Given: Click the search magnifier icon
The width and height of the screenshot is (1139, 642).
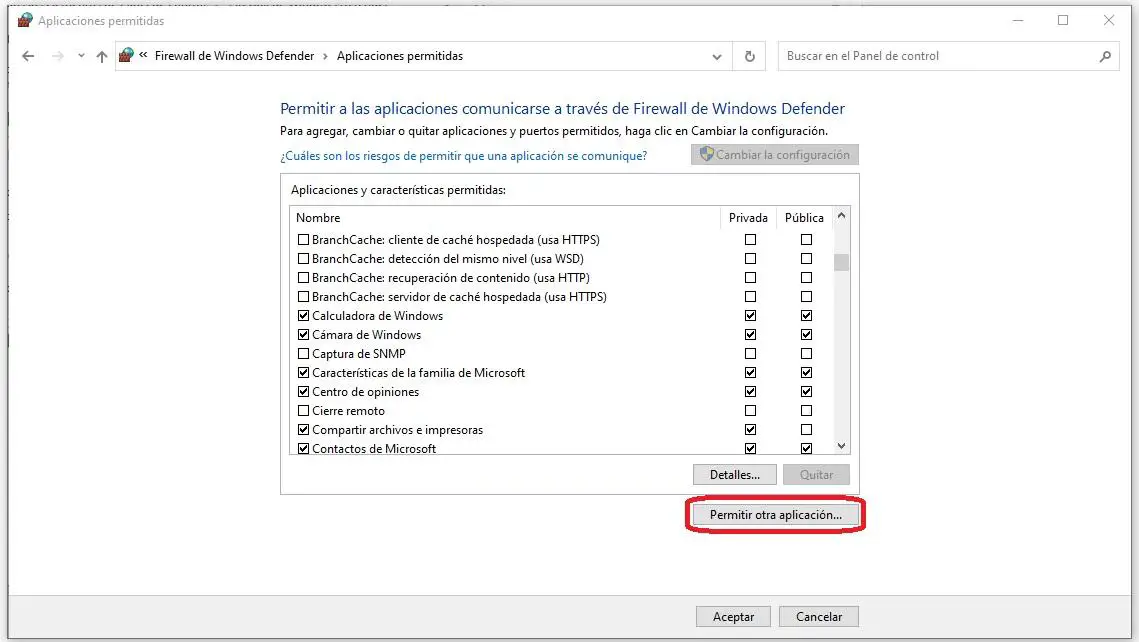Looking at the screenshot, I should click(1105, 56).
